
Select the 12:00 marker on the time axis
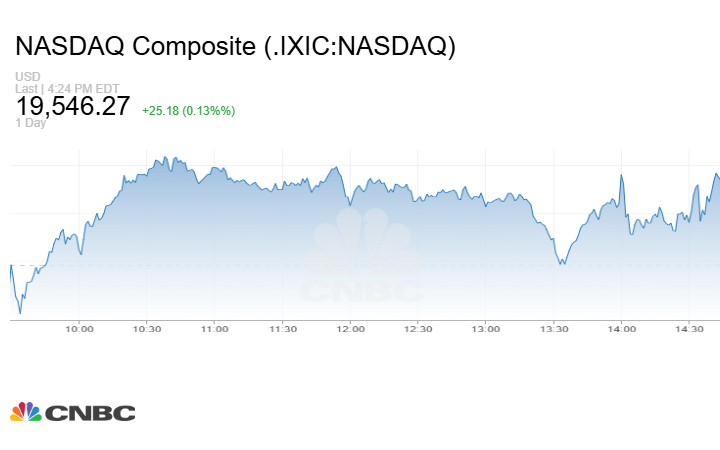pyautogui.click(x=350, y=328)
